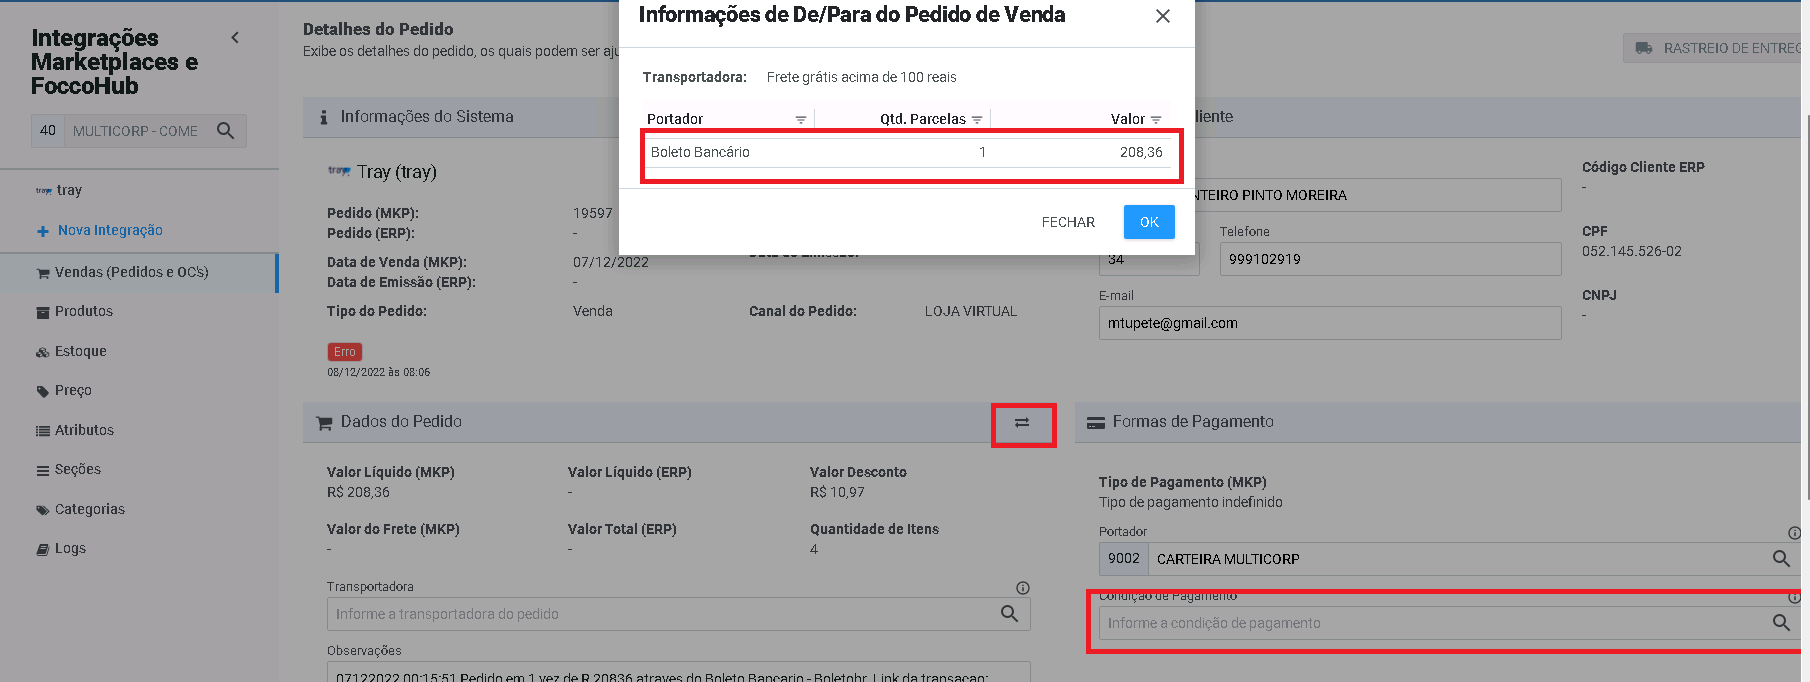Click the company search magnifier icon
Image resolution: width=1810 pixels, height=682 pixels.
(x=226, y=131)
